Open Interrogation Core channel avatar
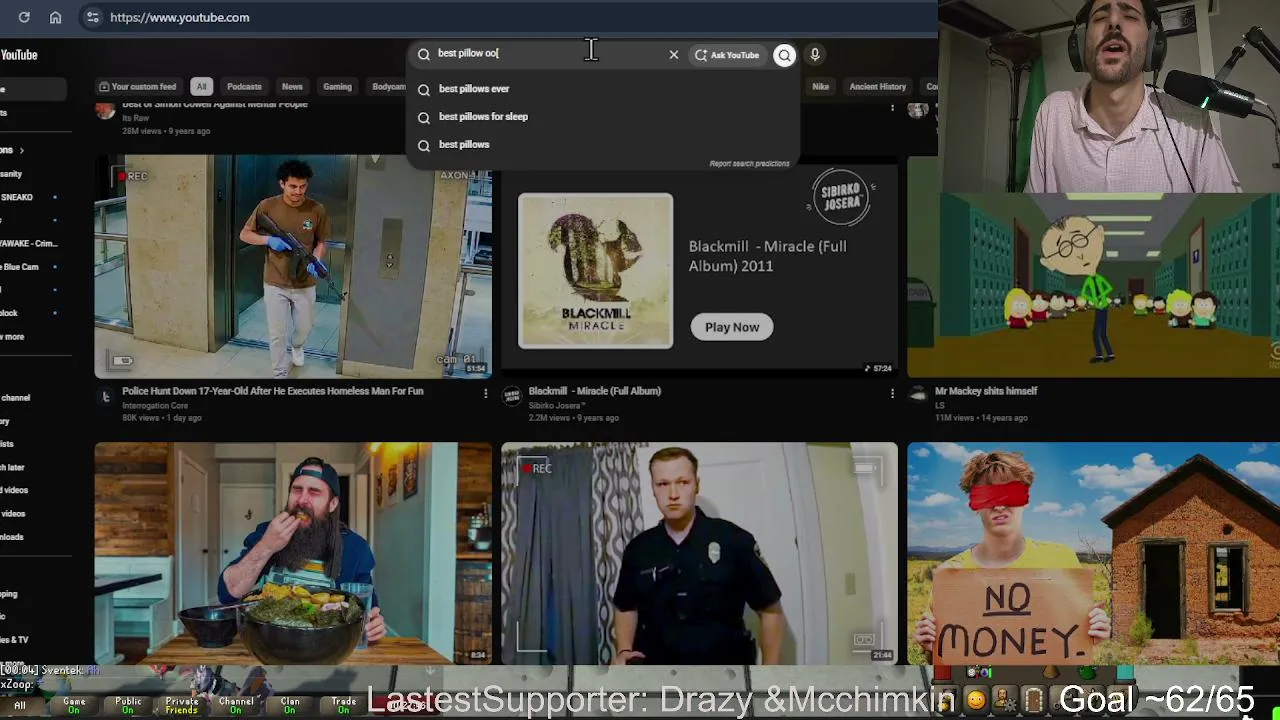 105,397
